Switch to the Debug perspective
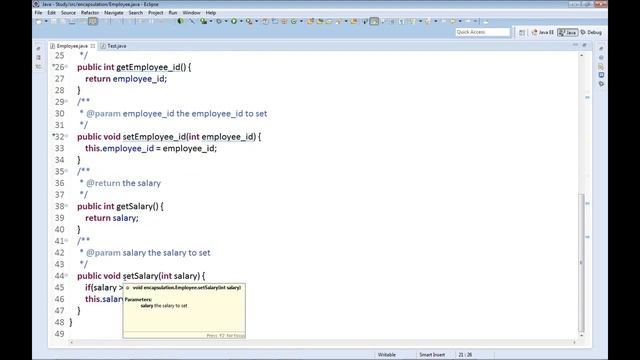Image resolution: width=640 pixels, height=360 pixels. 591,32
